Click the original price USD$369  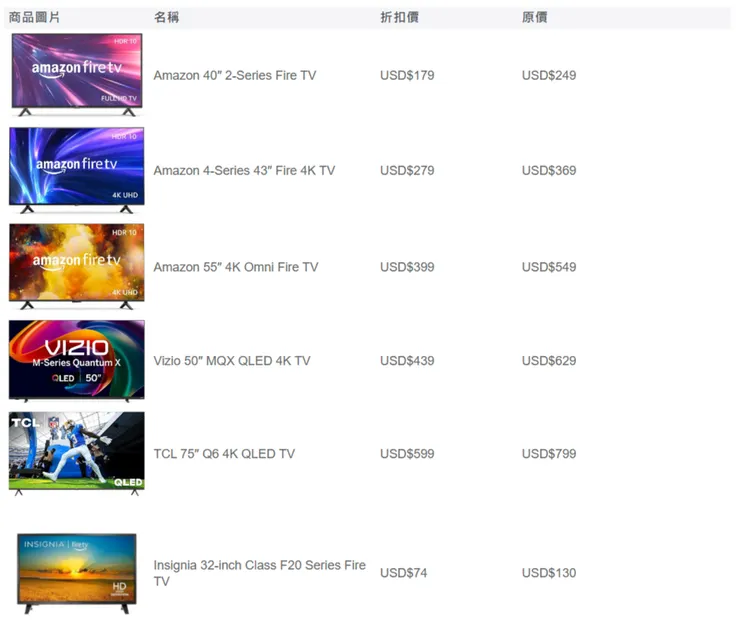(x=549, y=170)
